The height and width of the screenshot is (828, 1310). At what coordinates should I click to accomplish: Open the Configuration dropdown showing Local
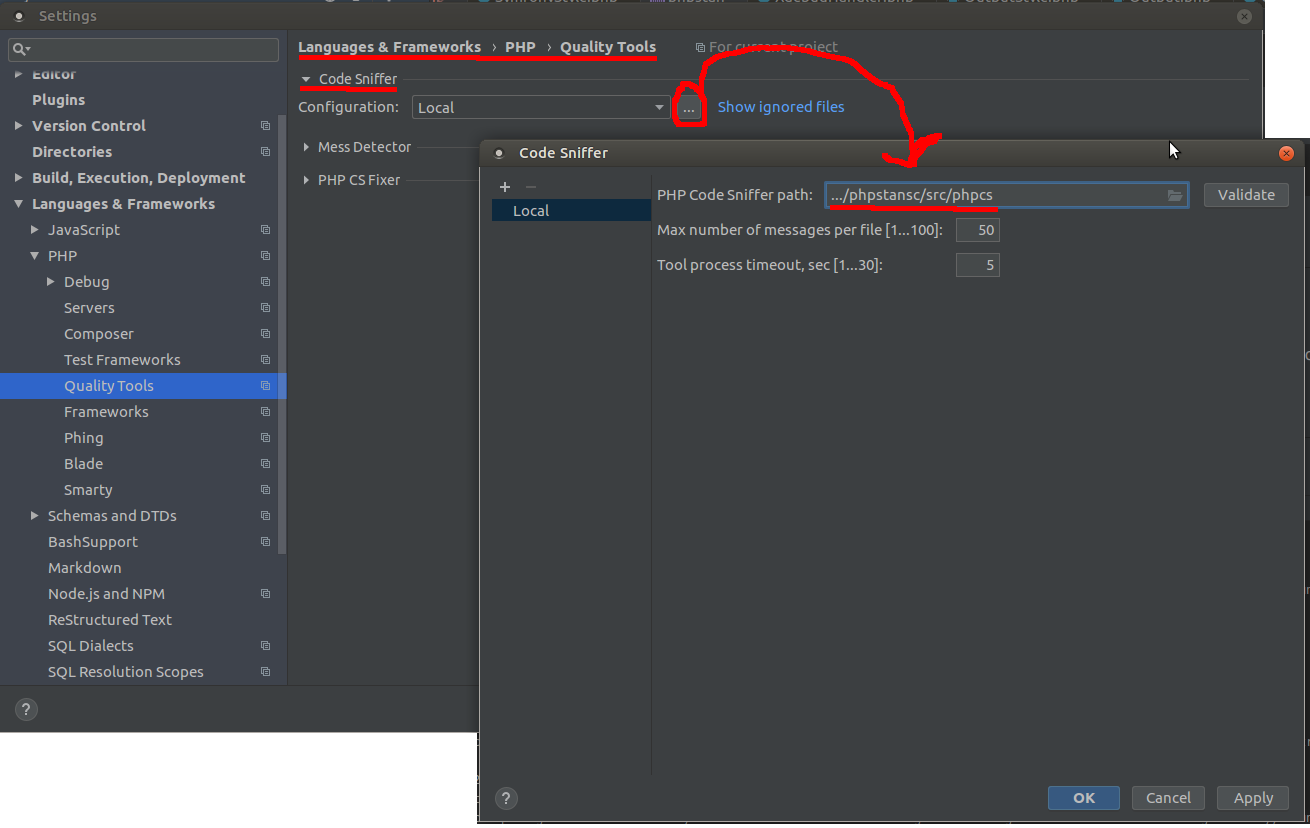pos(541,107)
